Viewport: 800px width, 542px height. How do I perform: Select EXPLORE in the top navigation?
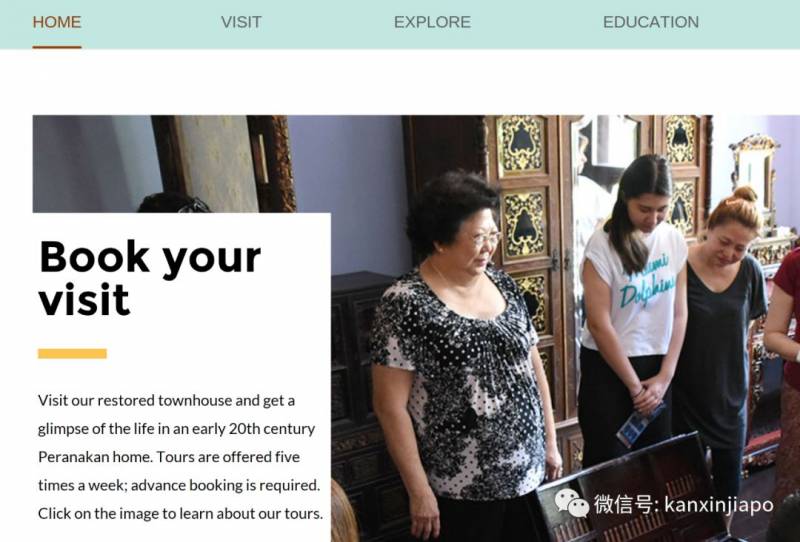pos(432,22)
